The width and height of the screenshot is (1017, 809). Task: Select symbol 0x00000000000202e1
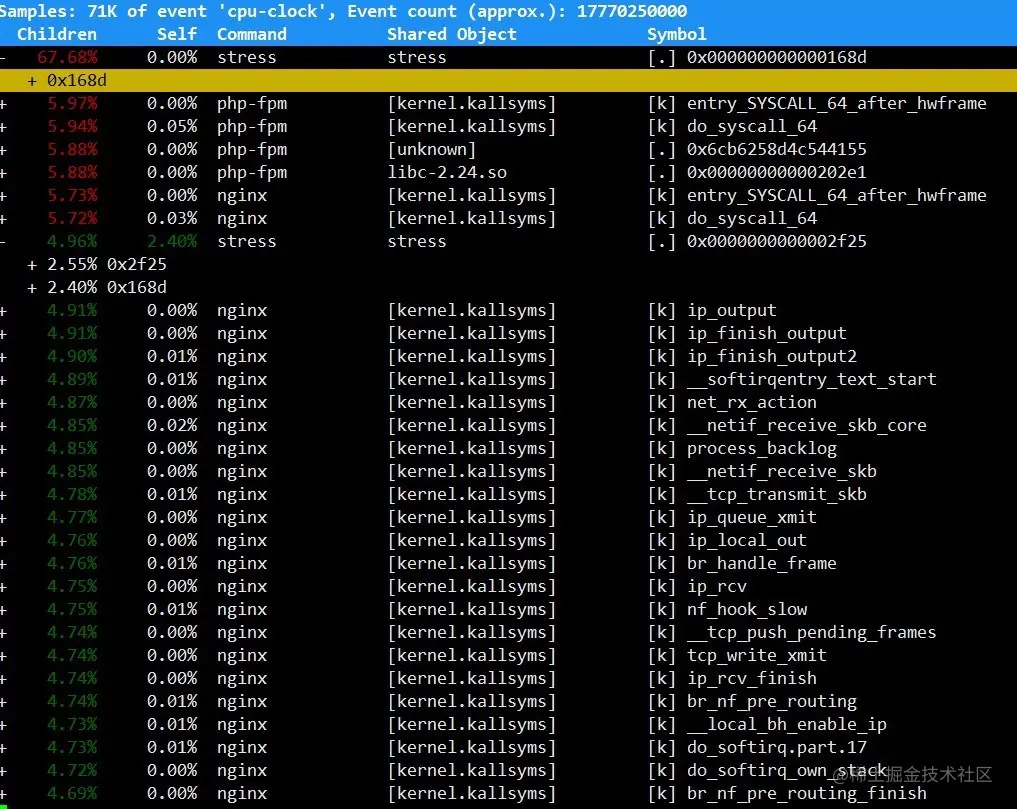(x=776, y=173)
